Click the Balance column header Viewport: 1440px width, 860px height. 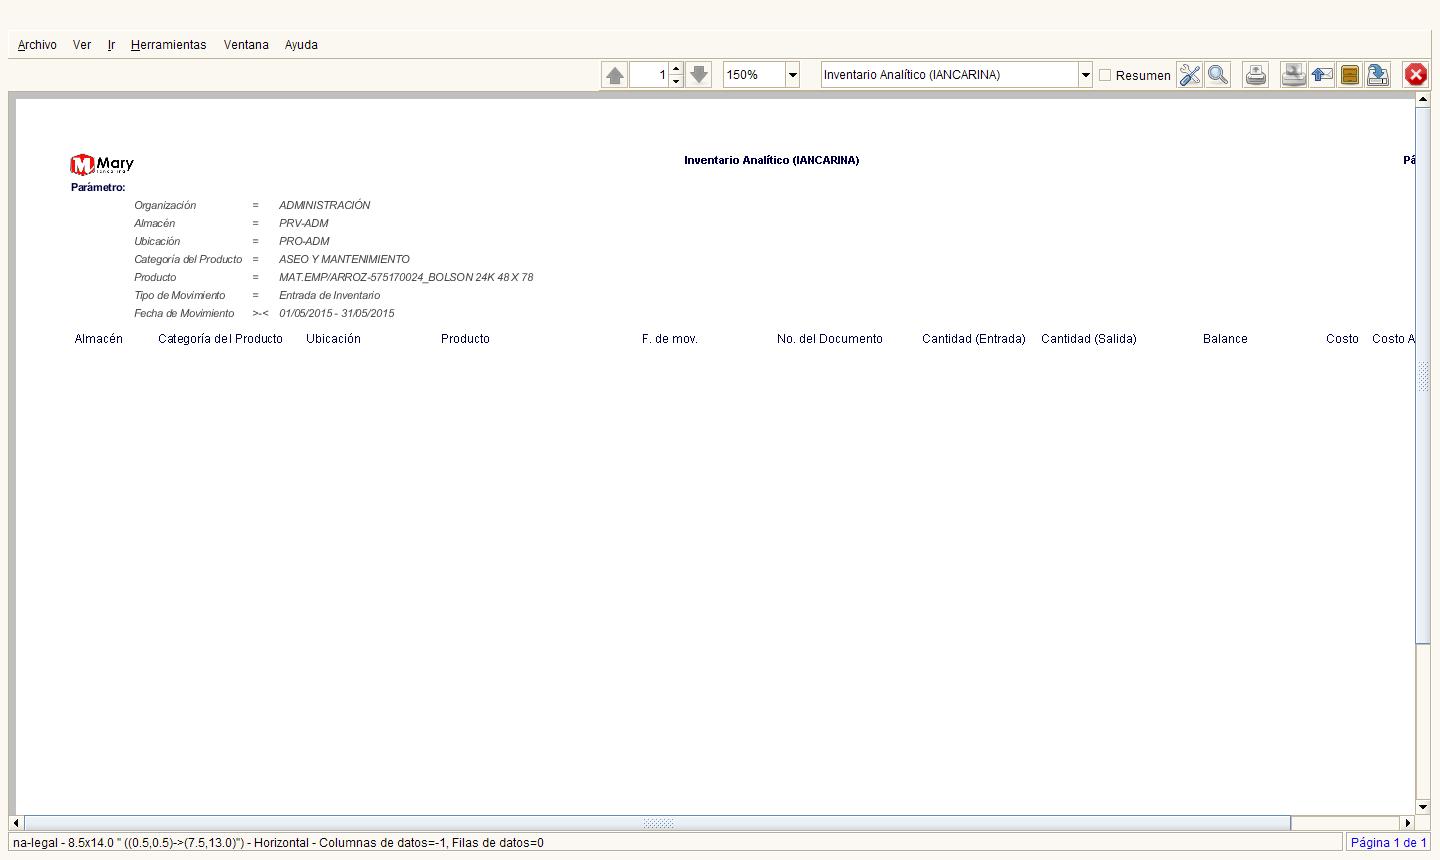pyautogui.click(x=1225, y=339)
